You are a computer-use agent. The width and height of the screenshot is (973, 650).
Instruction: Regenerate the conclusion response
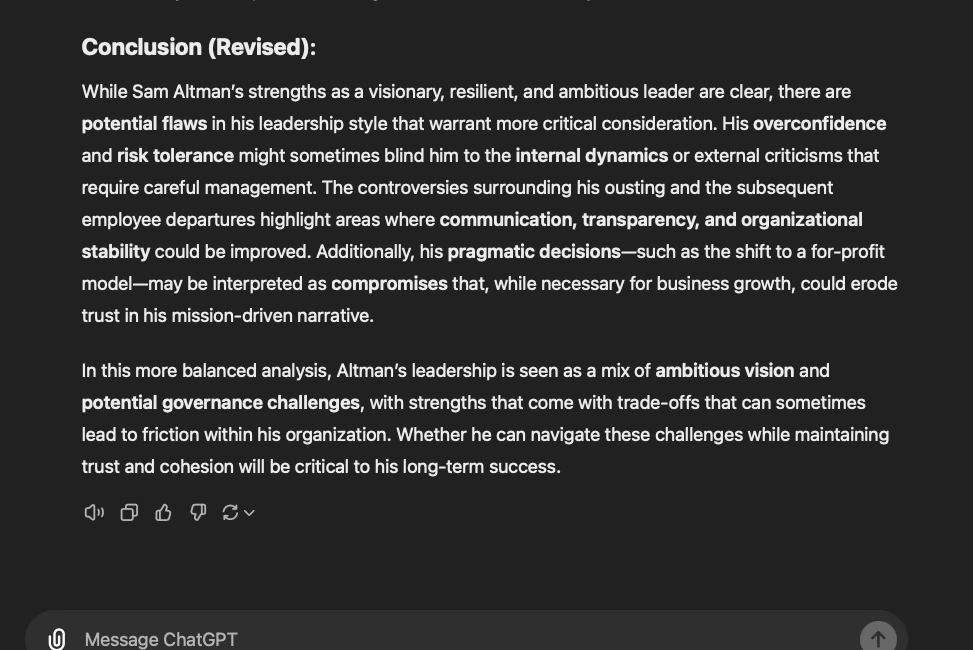coord(229,512)
